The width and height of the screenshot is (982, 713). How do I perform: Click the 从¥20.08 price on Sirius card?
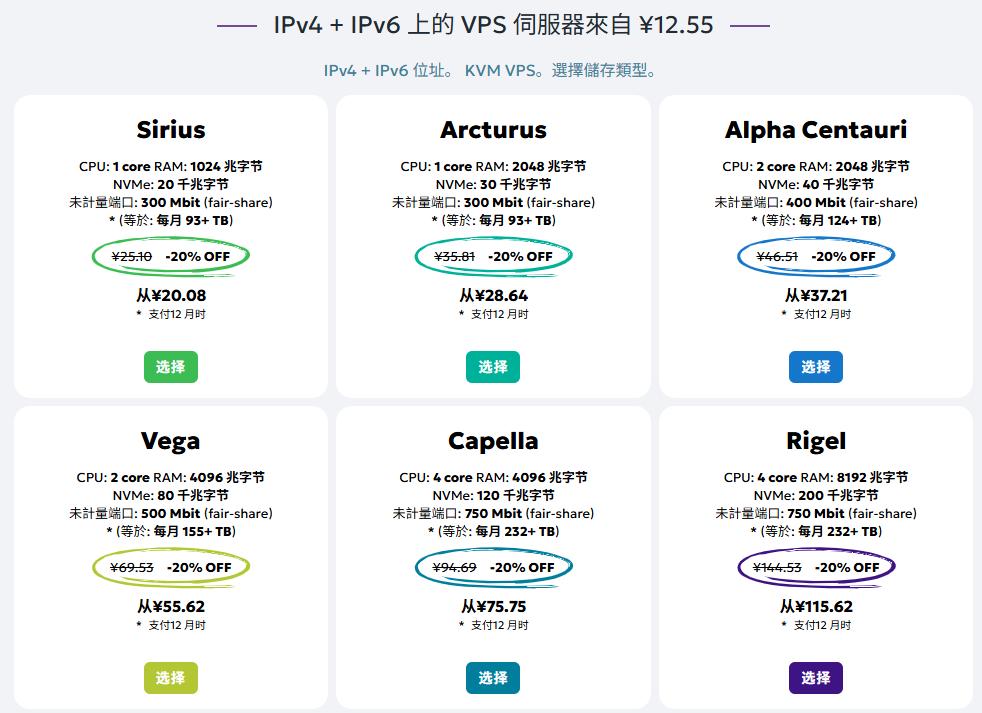171,295
